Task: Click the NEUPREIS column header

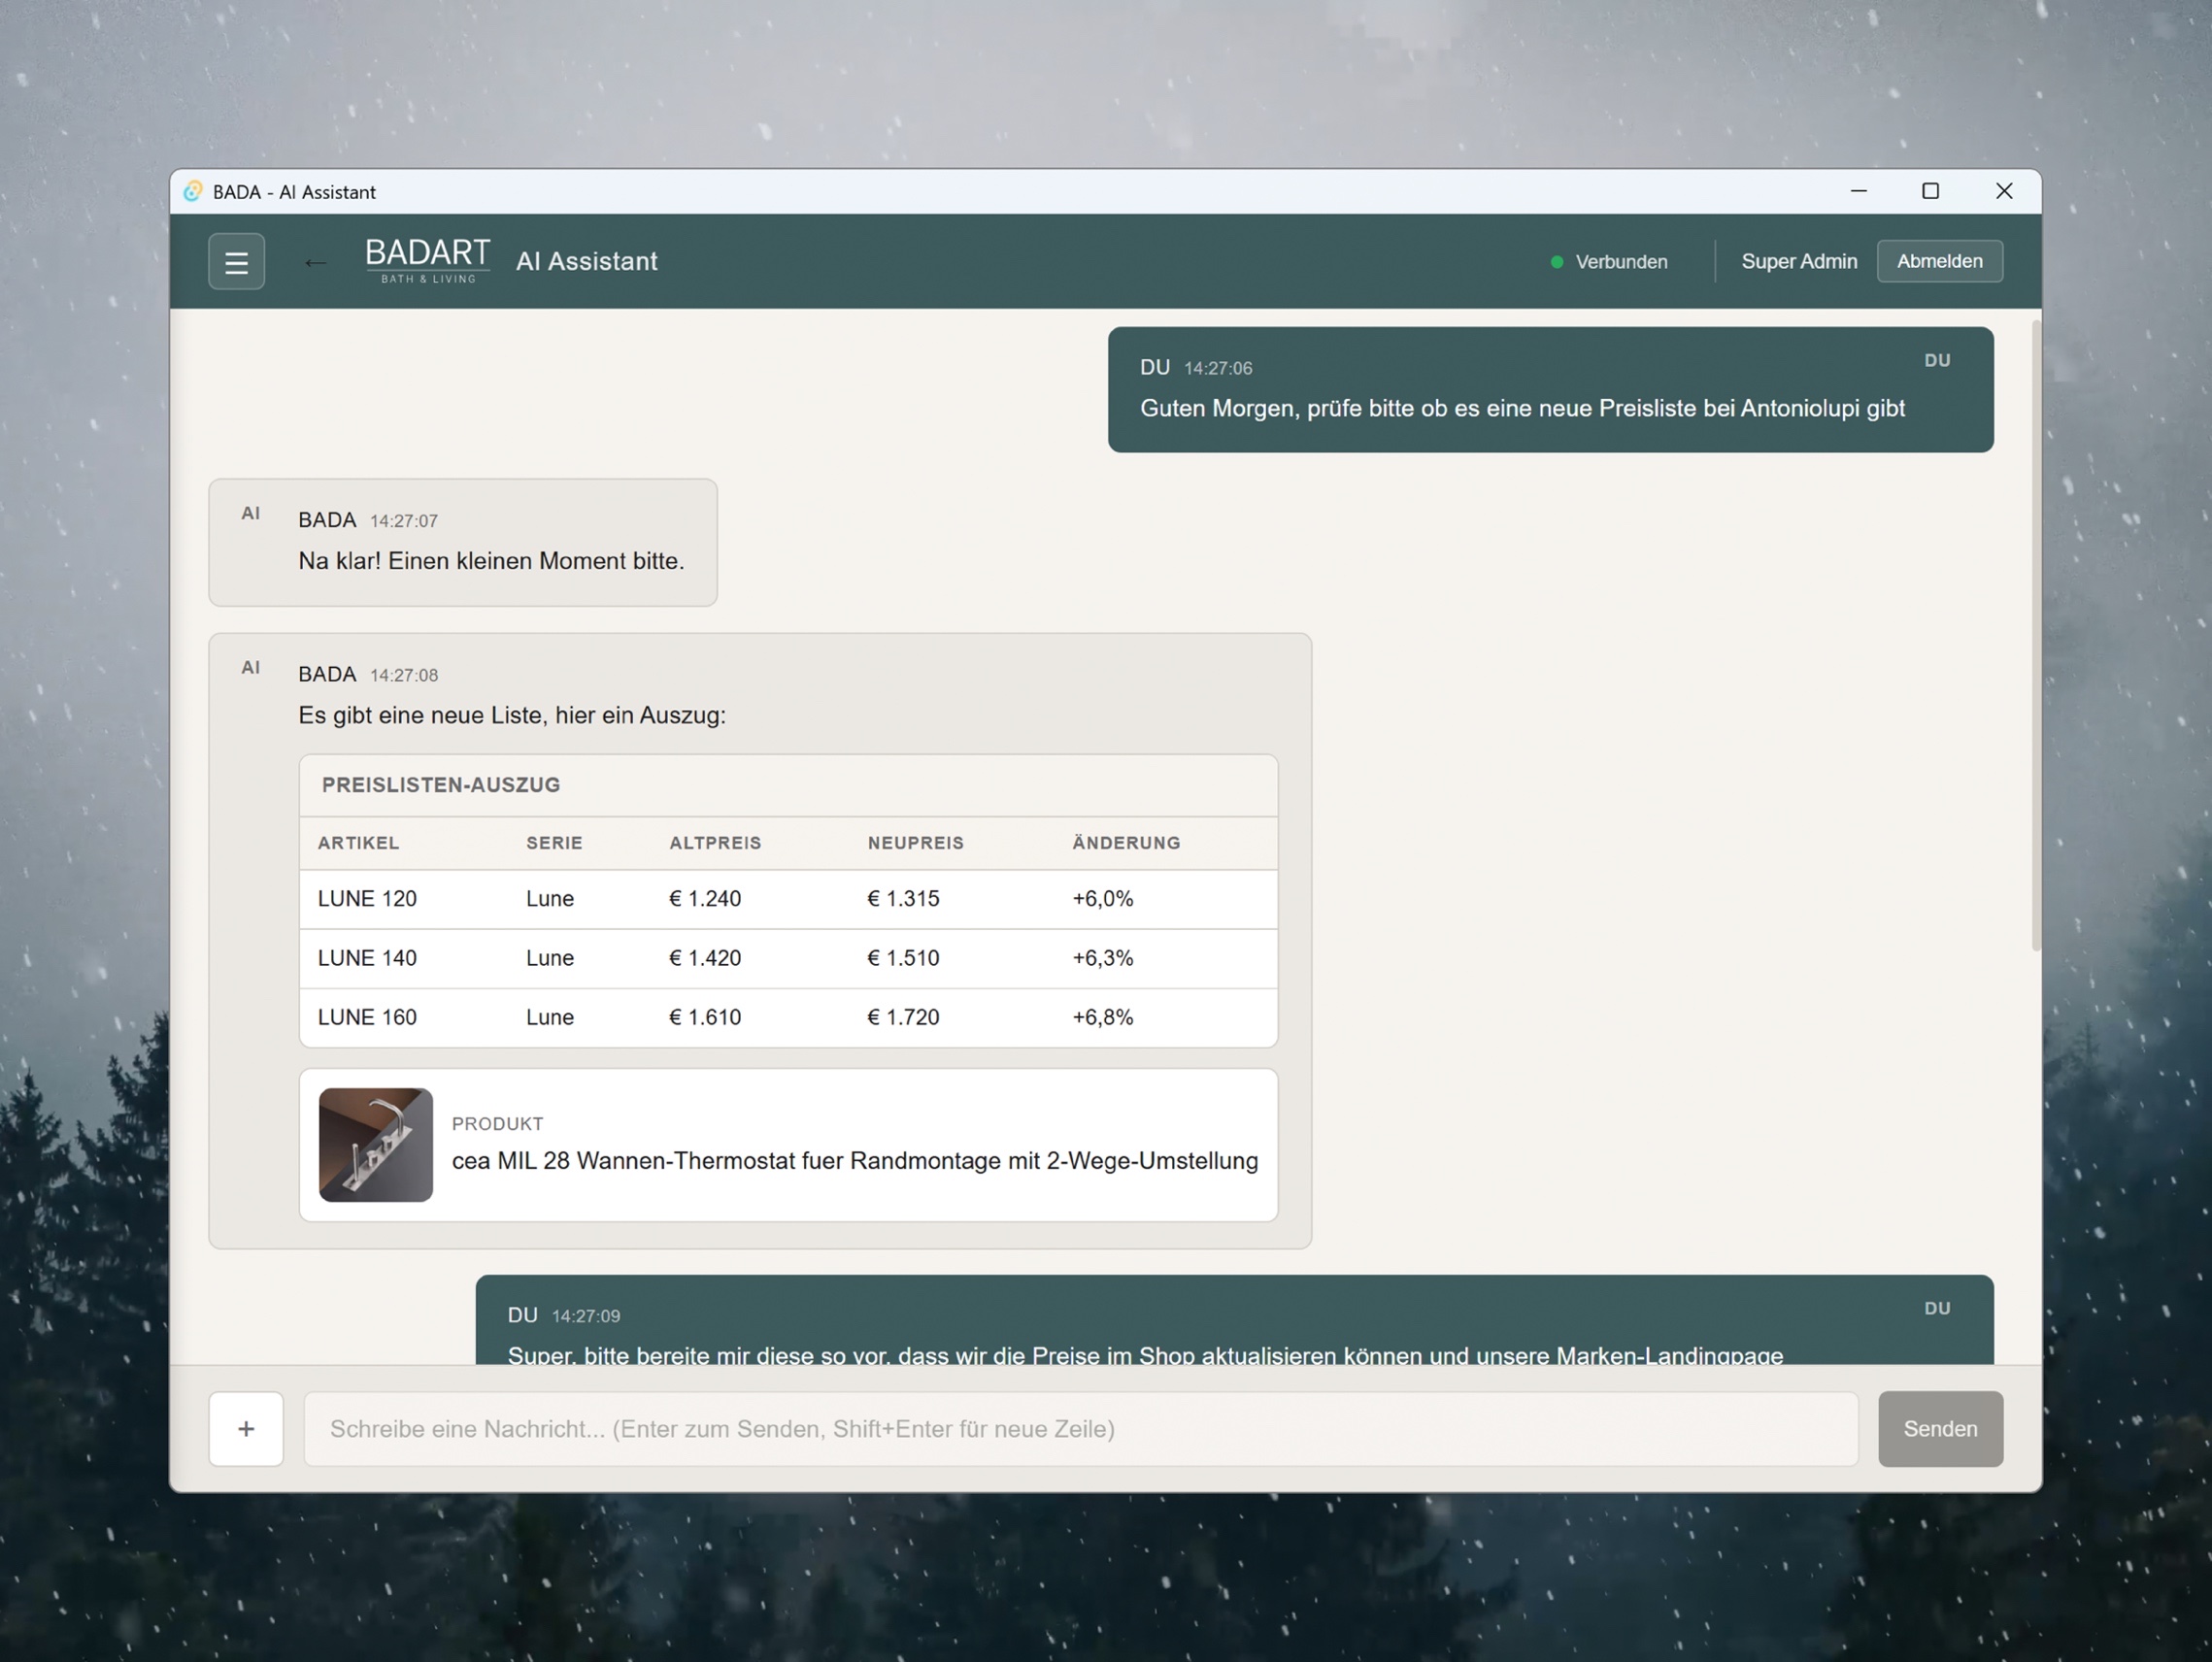Action: click(x=915, y=843)
